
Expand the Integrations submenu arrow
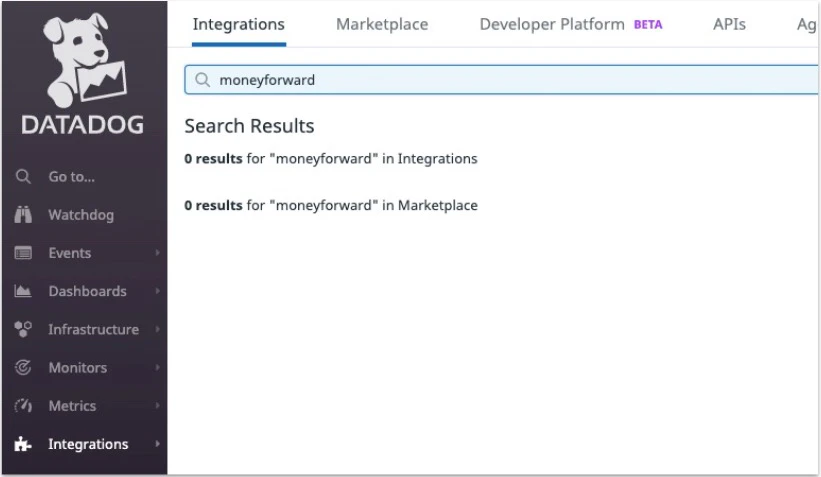[157, 443]
